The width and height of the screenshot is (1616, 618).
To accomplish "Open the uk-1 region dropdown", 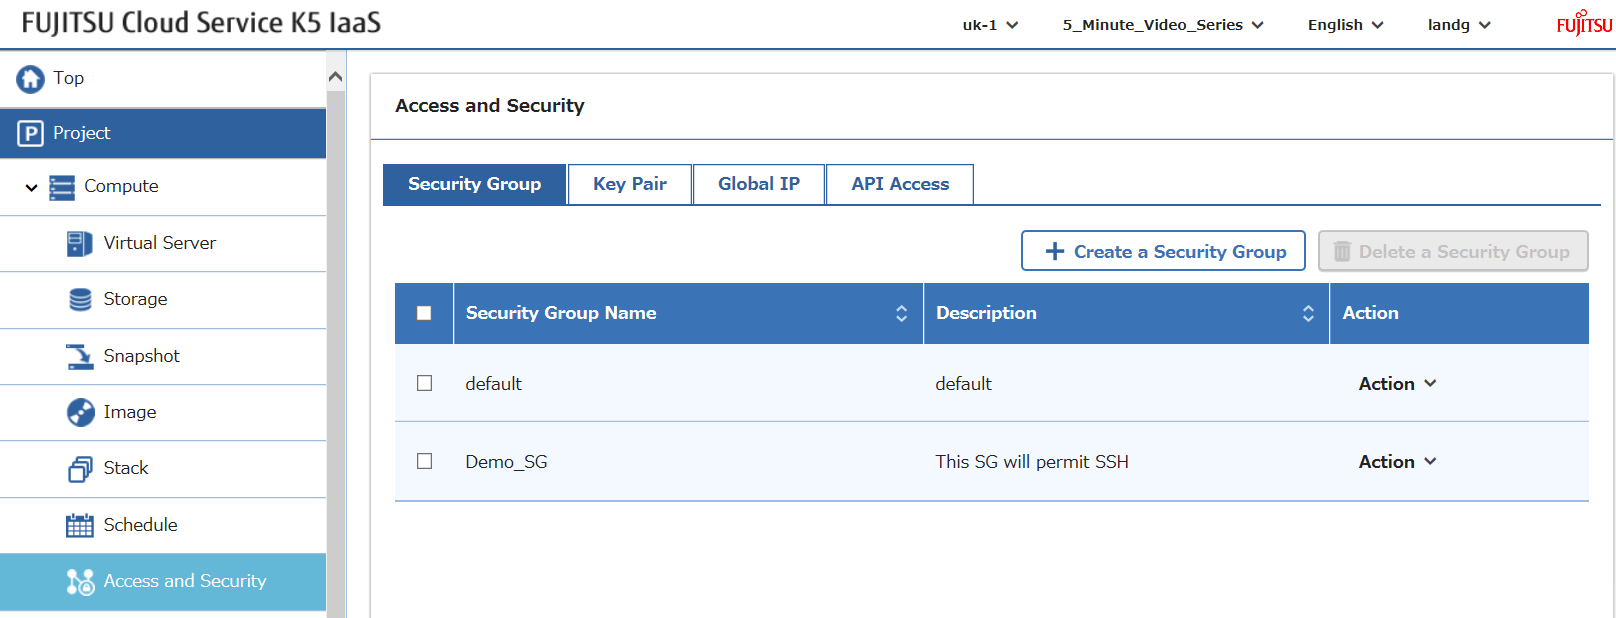I will pos(990,25).
